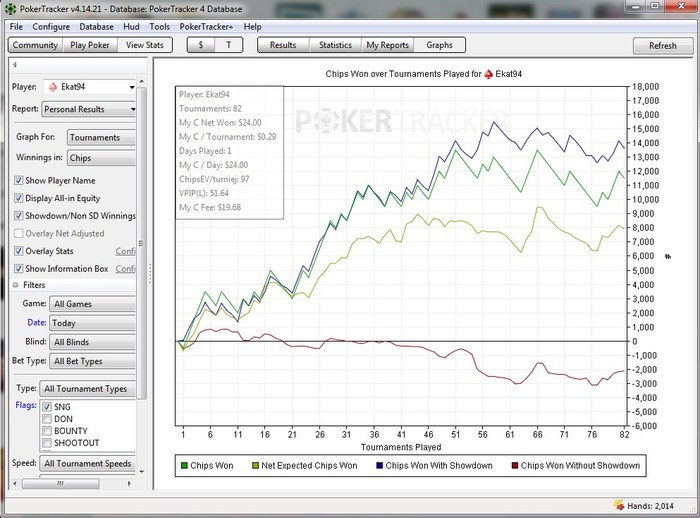The image size is (700, 518).
Task: Expand Bet Type filter All Bet Types
Action: 92,361
